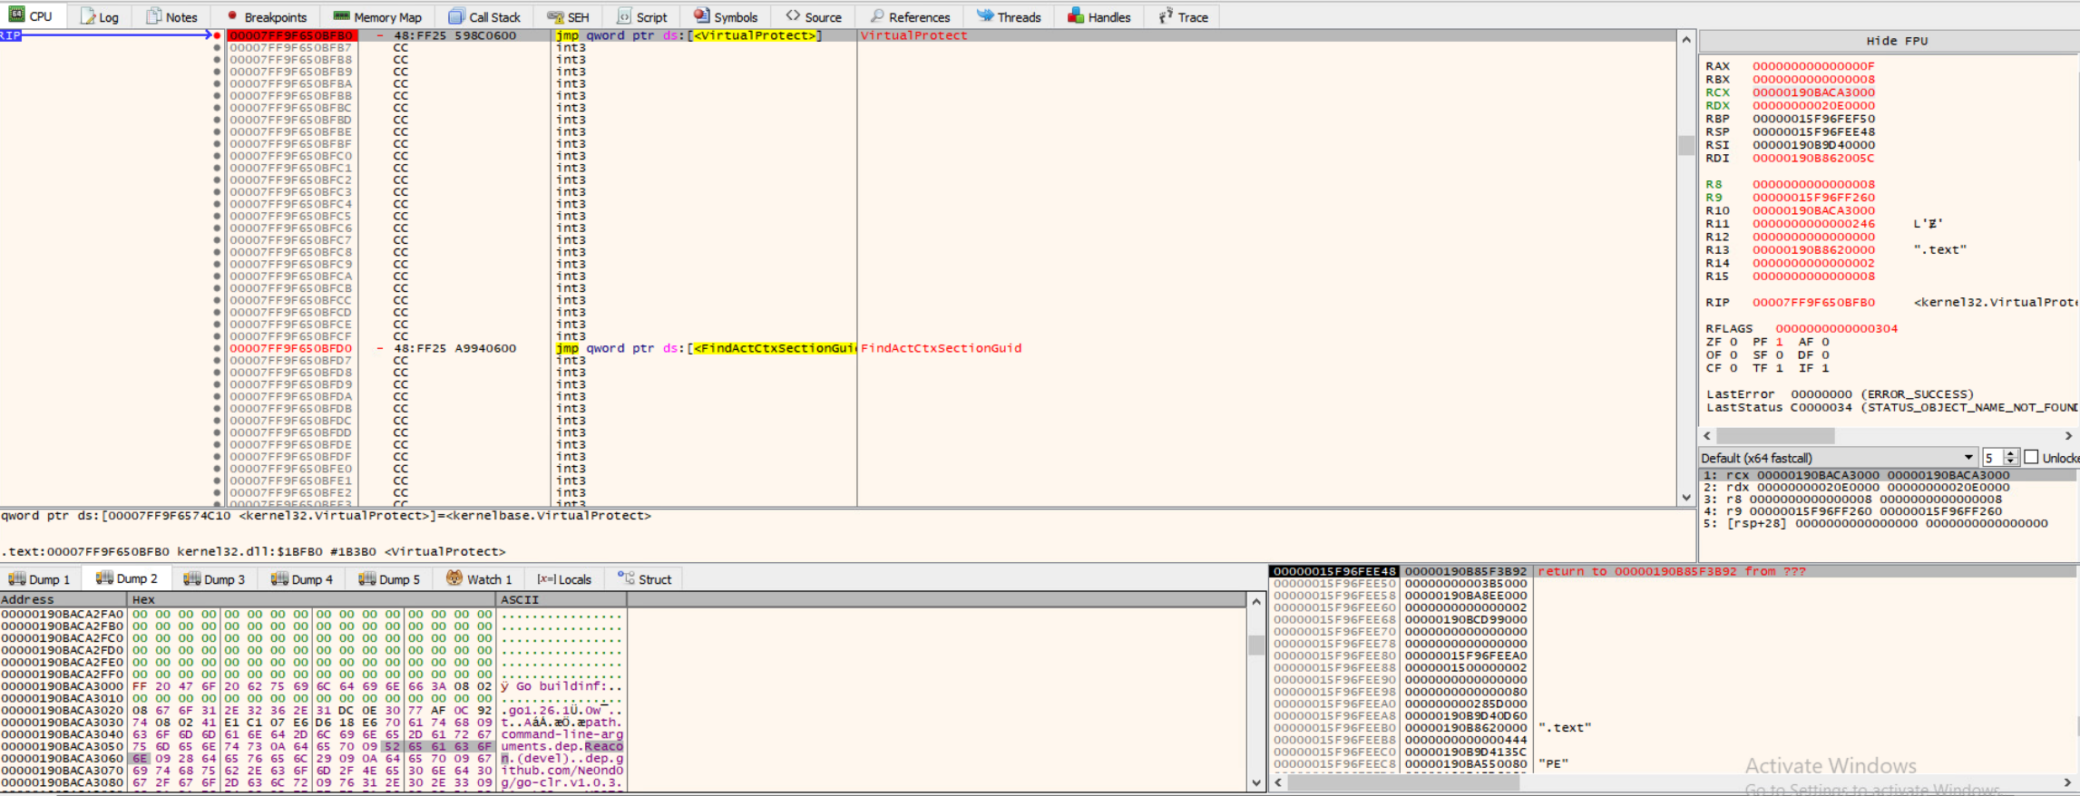Viewport: 2080px width, 796px height.
Task: Select the RAX register value 000000000000000F
Action: click(1813, 66)
